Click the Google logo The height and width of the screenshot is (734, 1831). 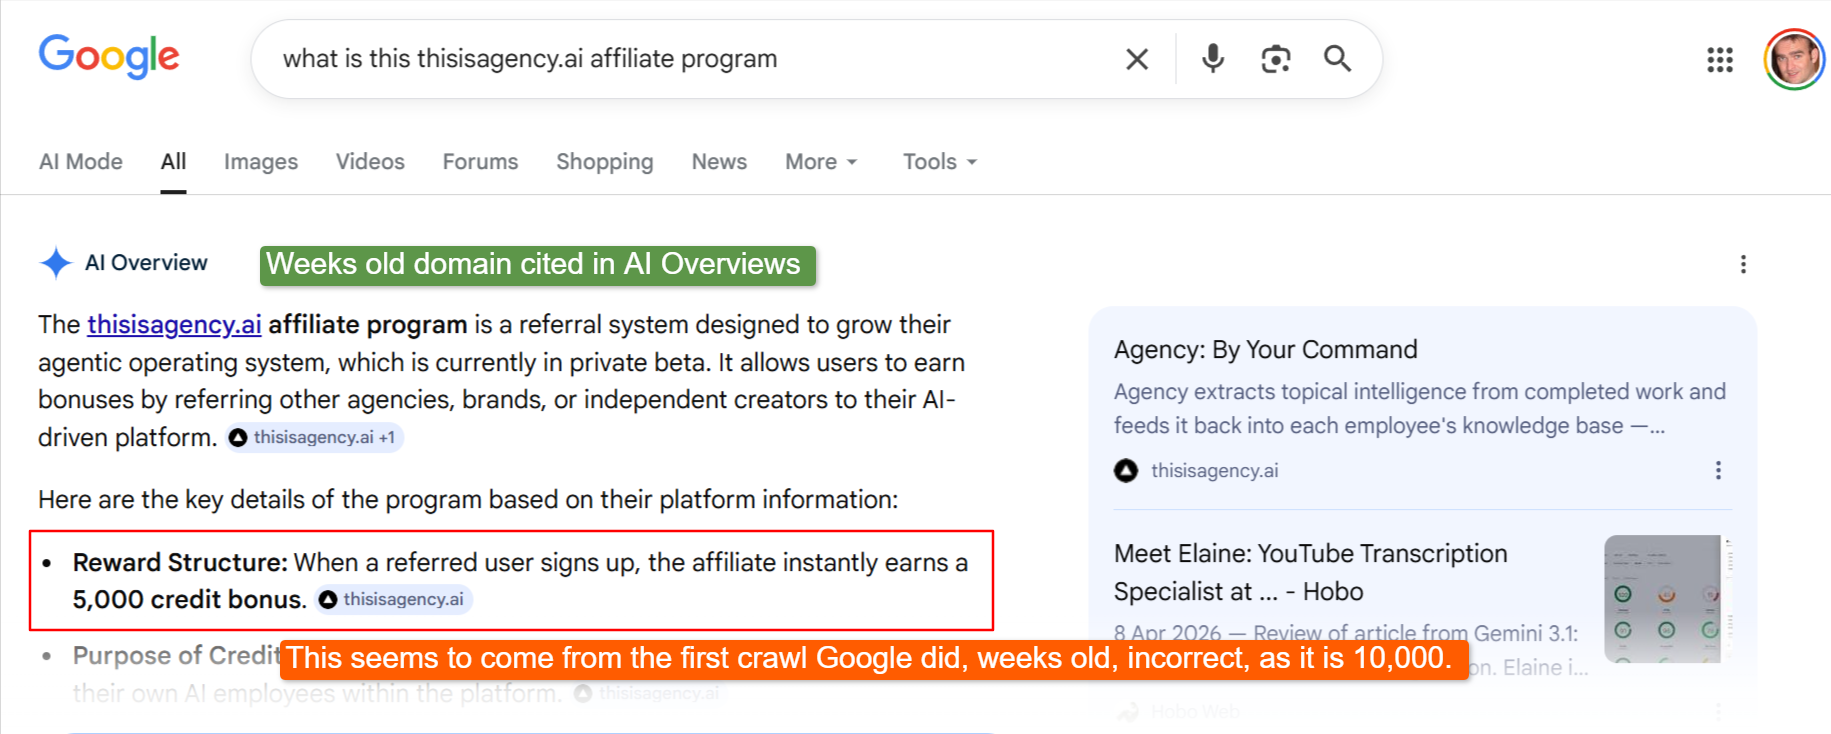109,57
